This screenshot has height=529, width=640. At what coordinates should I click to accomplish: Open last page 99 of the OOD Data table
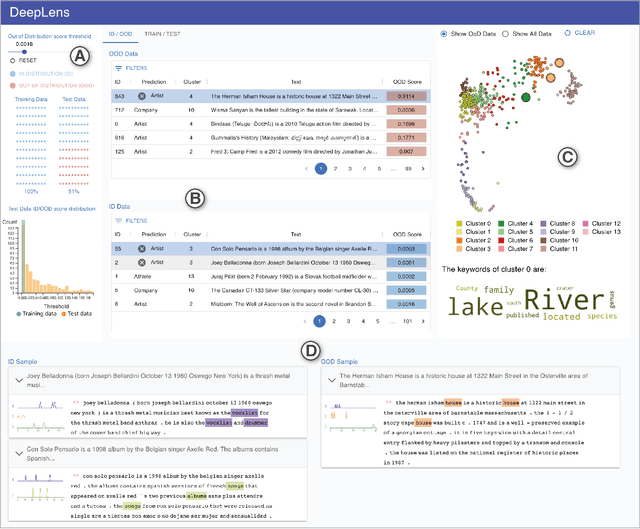(408, 169)
